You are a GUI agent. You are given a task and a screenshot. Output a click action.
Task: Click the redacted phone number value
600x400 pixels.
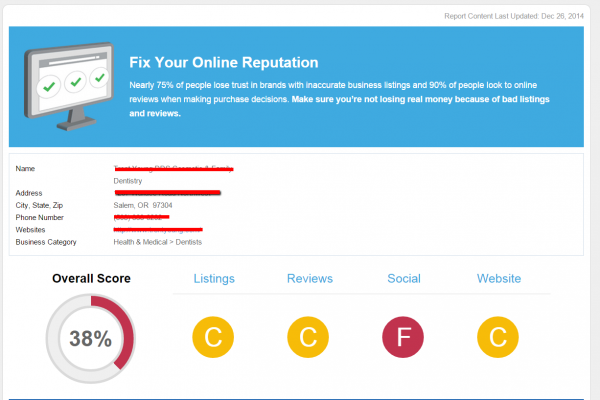coord(141,217)
